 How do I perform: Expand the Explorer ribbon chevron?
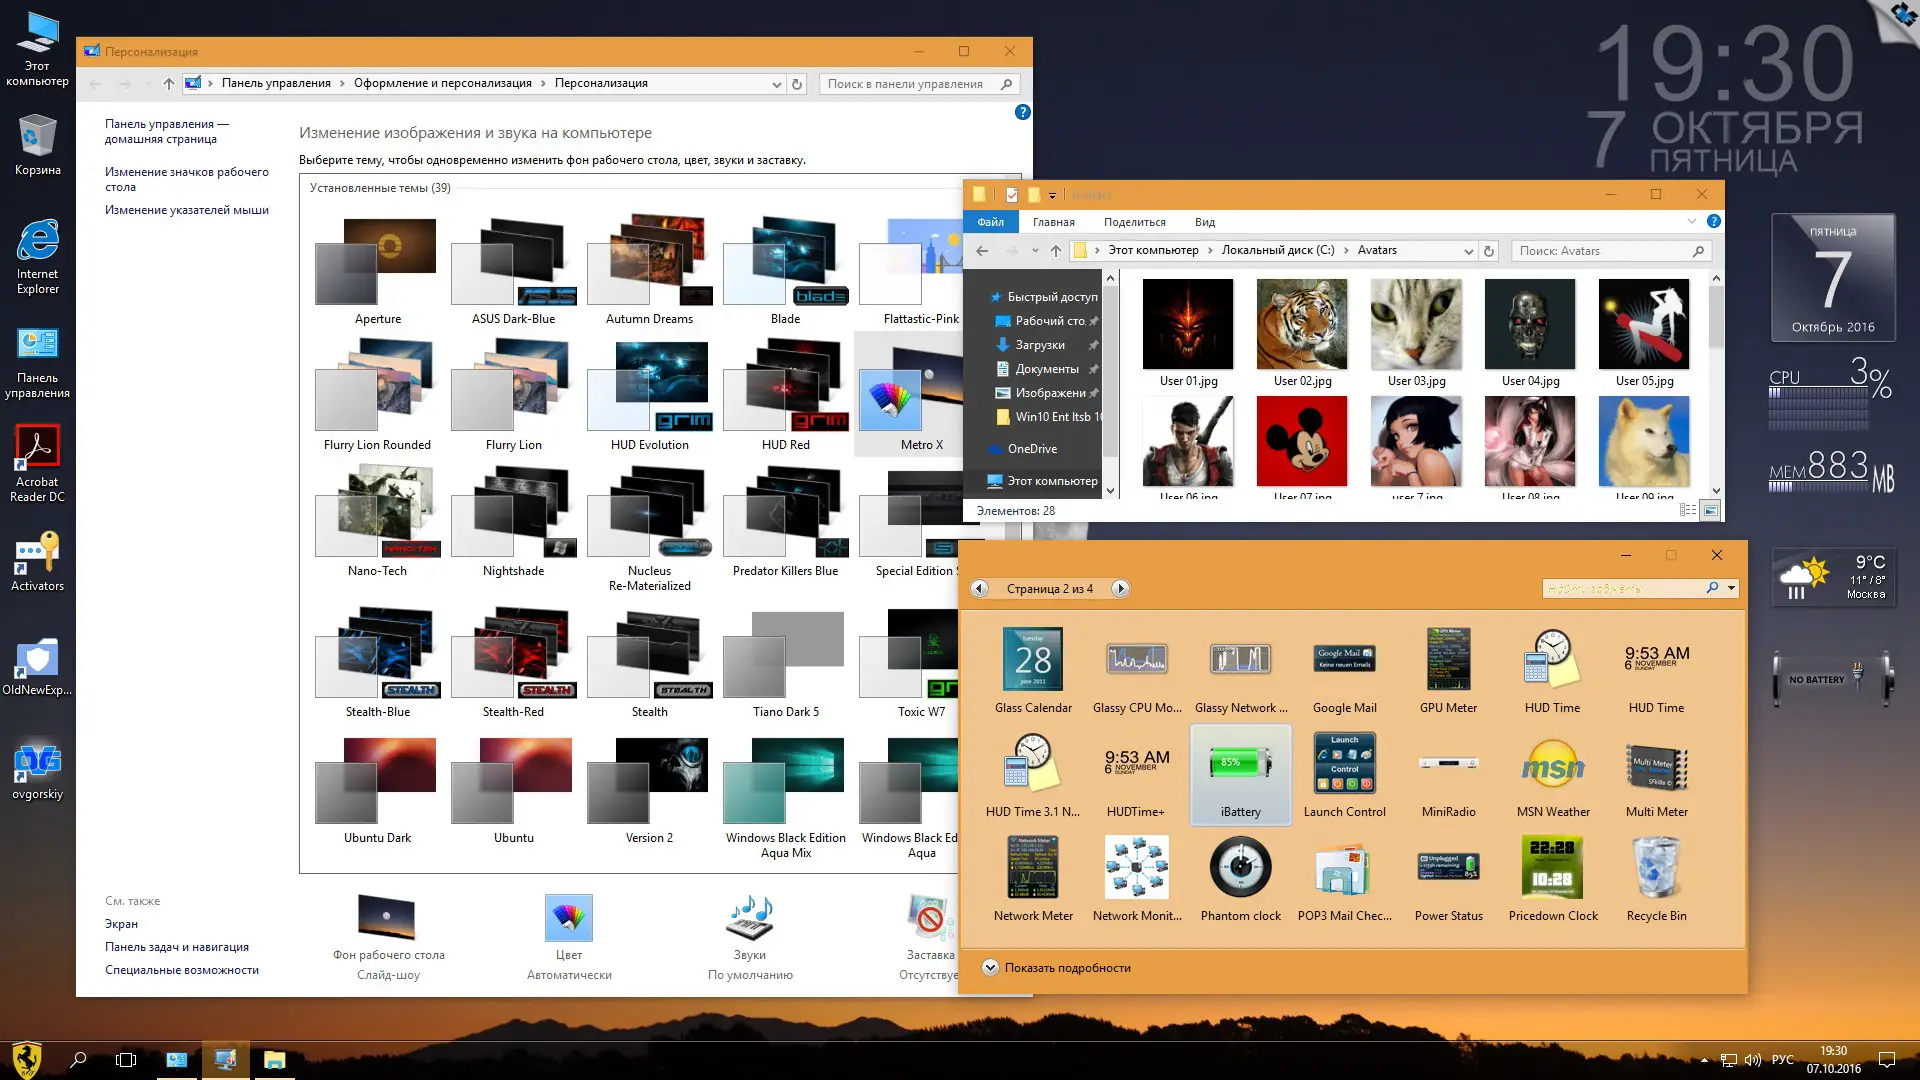pos(1692,222)
